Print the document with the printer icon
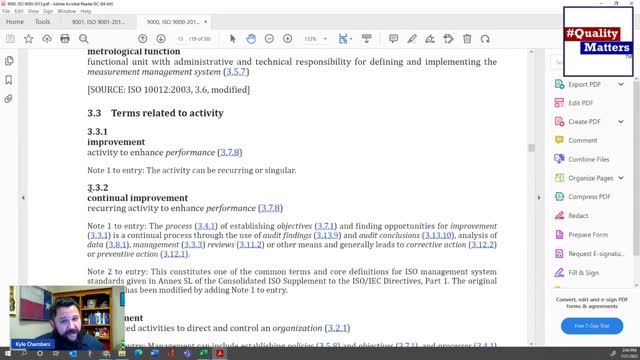Viewport: 640px width, 360px height. pyautogui.click(x=65, y=39)
